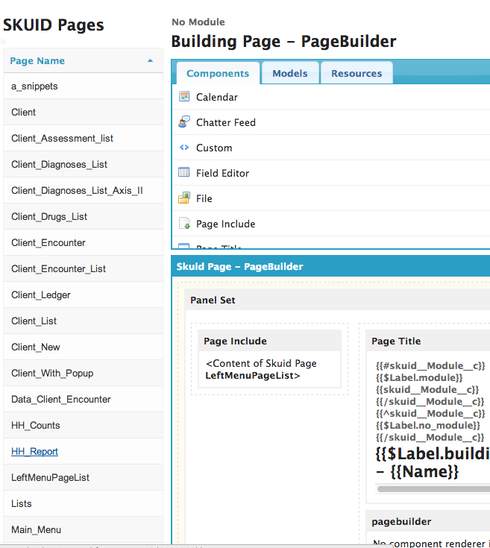Select the Lists page row
Viewport: 490px width, 548px height.
83,504
